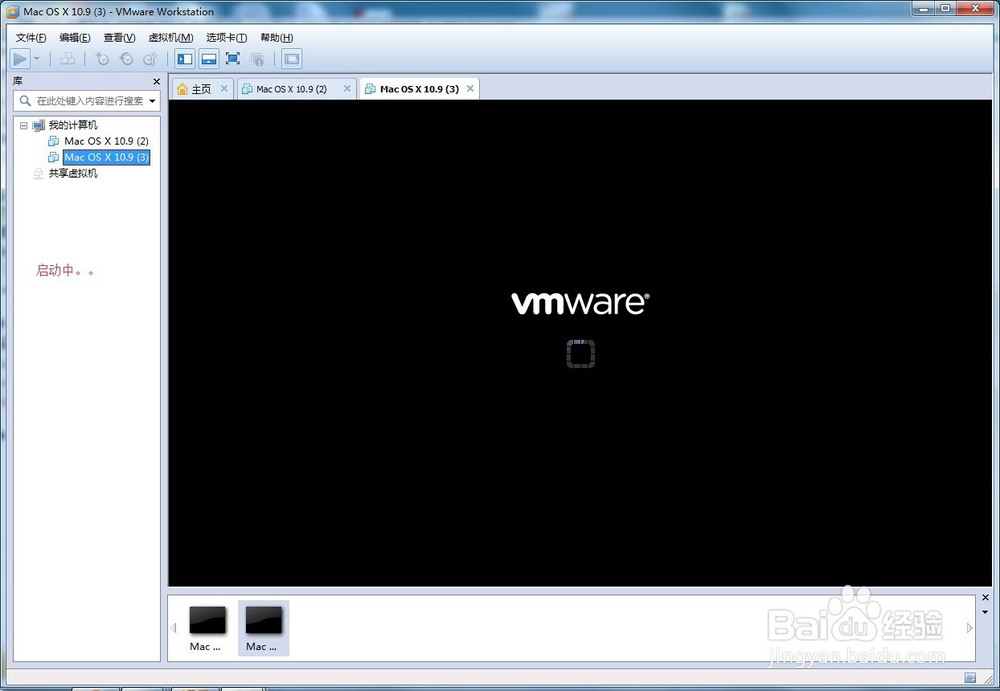The image size is (1000, 691).
Task: Click the VM icon beside Mac OS X 10.9 (2) in tree
Action: coord(54,141)
